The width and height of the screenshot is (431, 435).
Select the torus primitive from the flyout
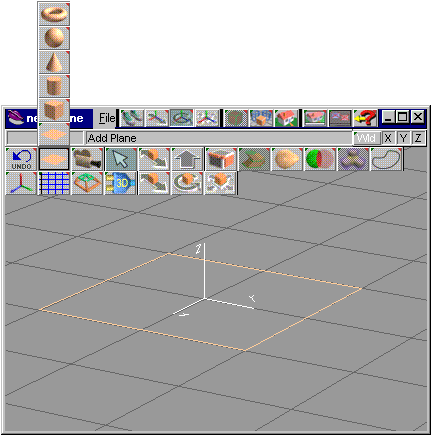(54, 14)
